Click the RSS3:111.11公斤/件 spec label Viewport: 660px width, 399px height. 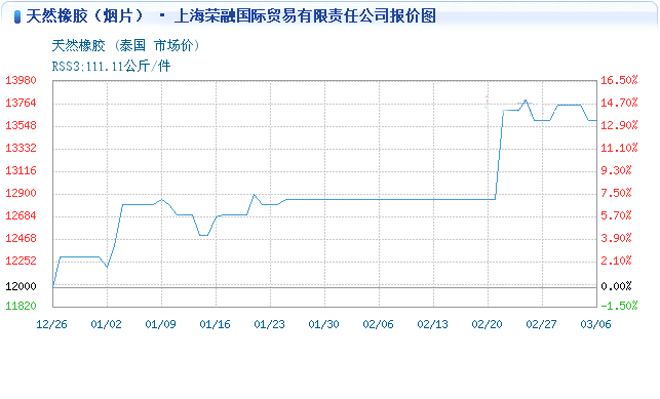(x=111, y=66)
